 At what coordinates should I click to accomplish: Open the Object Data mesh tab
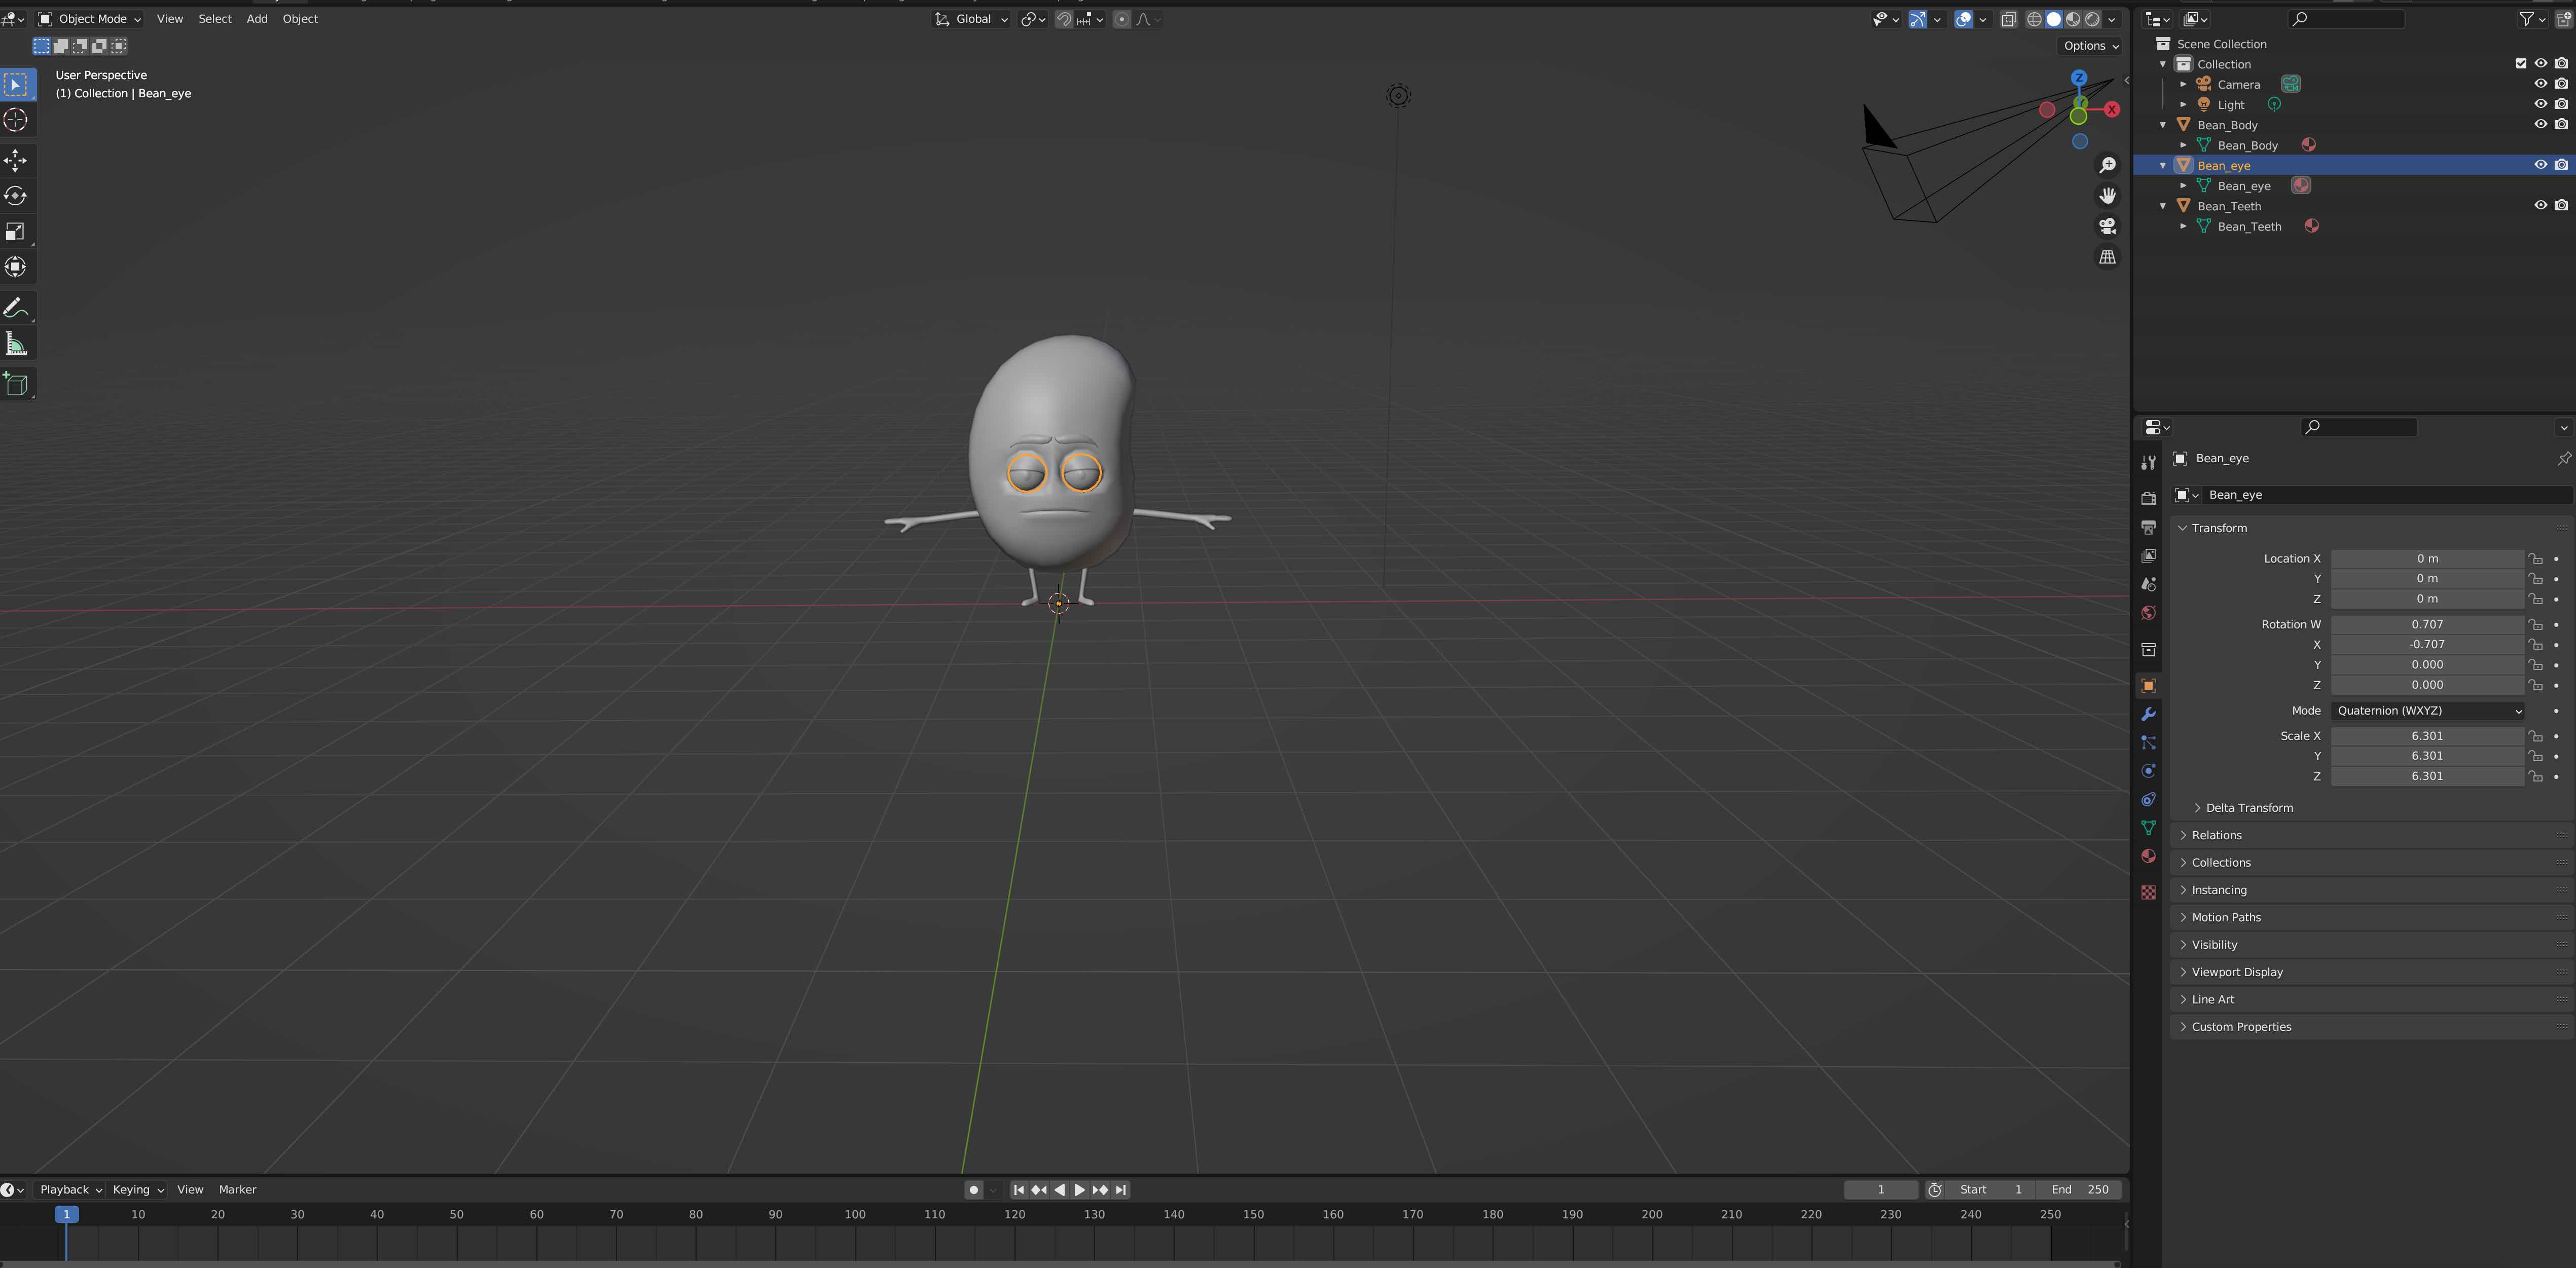coord(2148,828)
